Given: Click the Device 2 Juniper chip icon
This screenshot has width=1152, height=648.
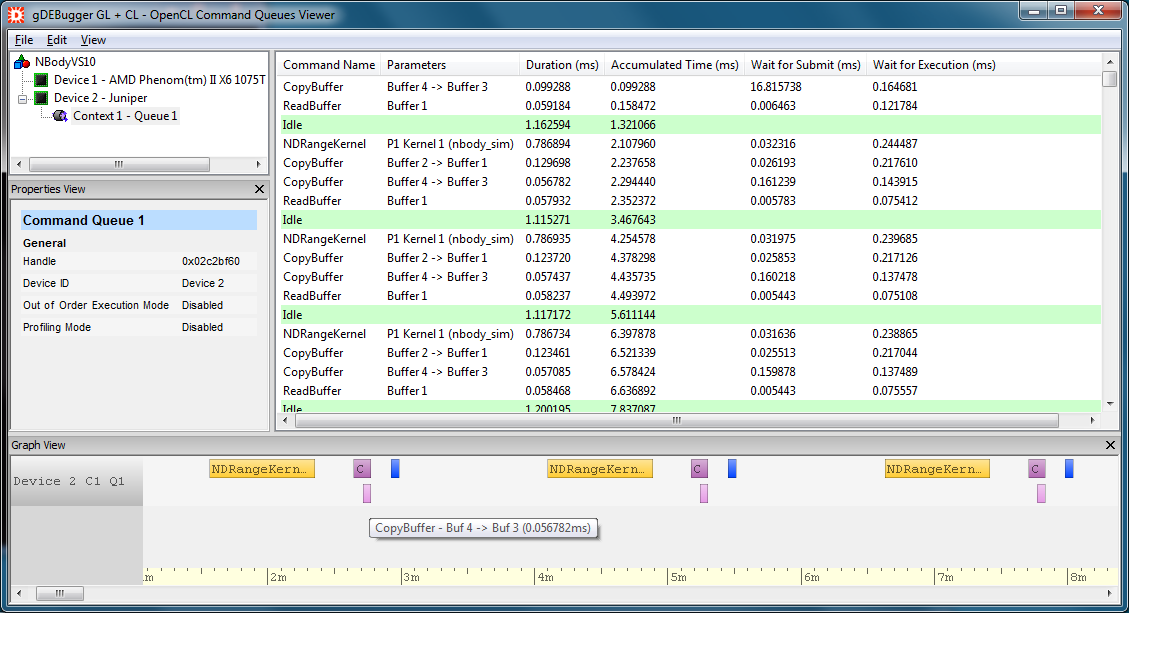Looking at the screenshot, I should (41, 98).
